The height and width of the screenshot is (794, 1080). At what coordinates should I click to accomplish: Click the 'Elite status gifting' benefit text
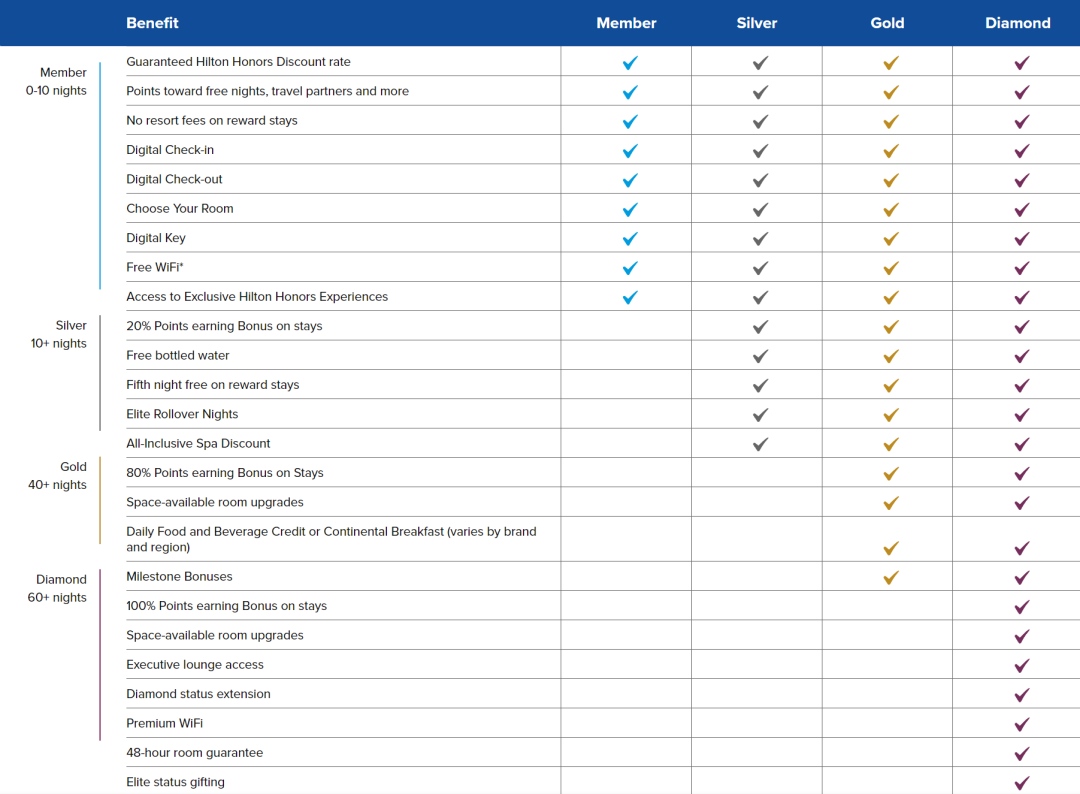coord(176,782)
